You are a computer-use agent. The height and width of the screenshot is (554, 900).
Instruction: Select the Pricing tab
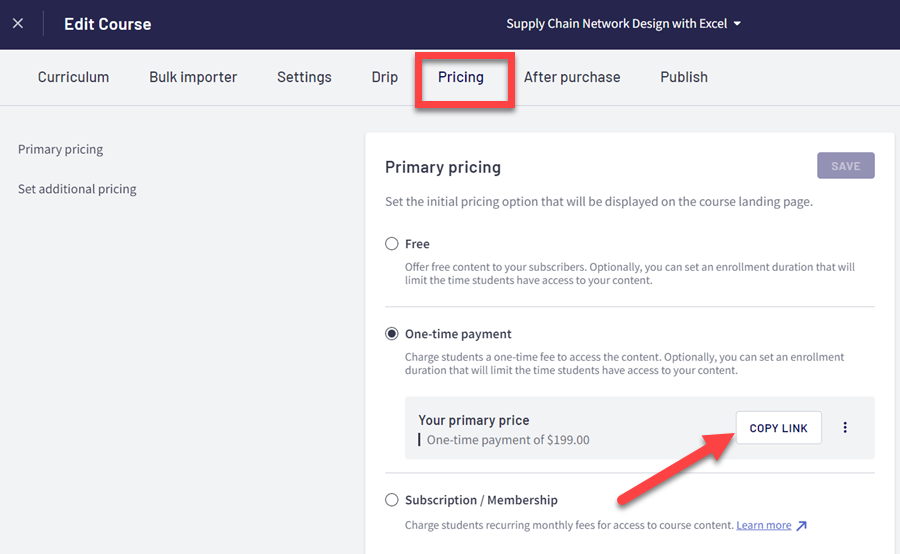point(461,77)
